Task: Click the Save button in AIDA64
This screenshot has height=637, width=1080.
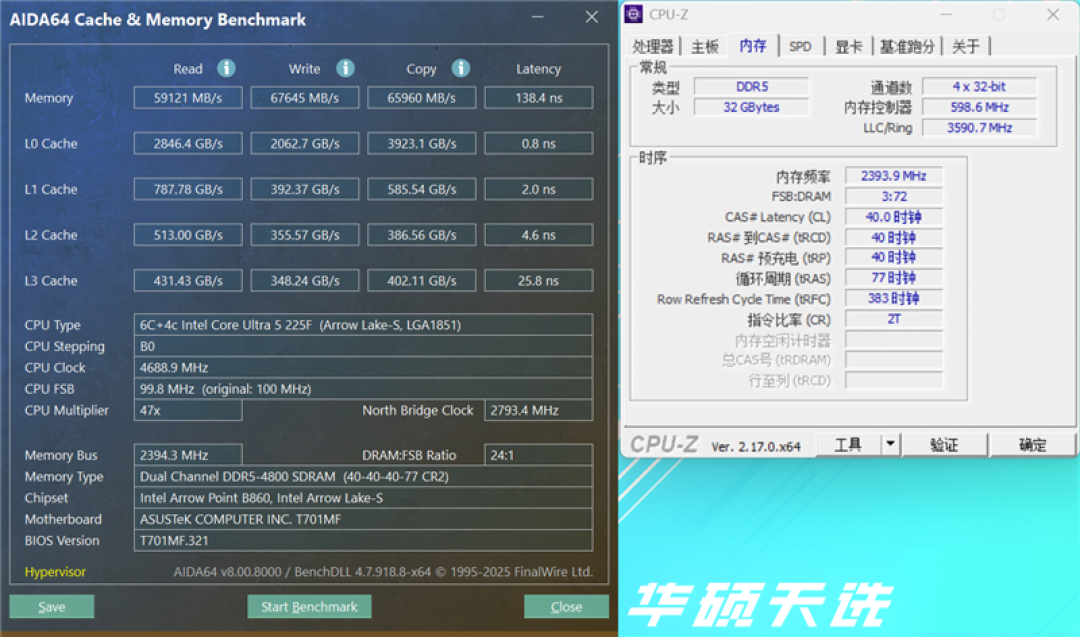Action: pyautogui.click(x=52, y=607)
